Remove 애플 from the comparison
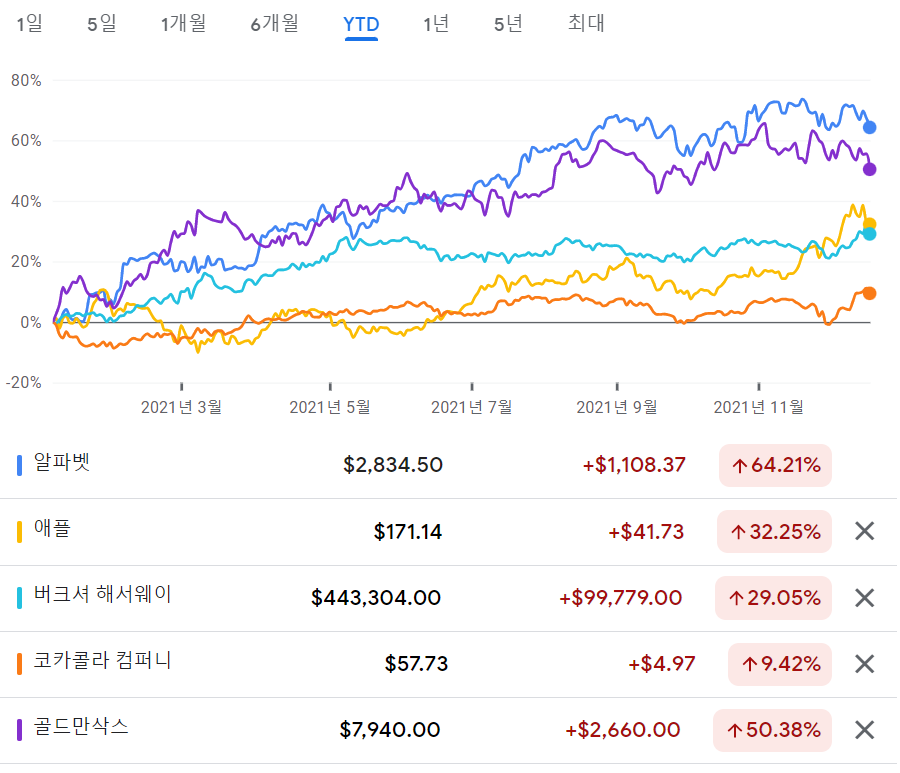 pos(864,531)
